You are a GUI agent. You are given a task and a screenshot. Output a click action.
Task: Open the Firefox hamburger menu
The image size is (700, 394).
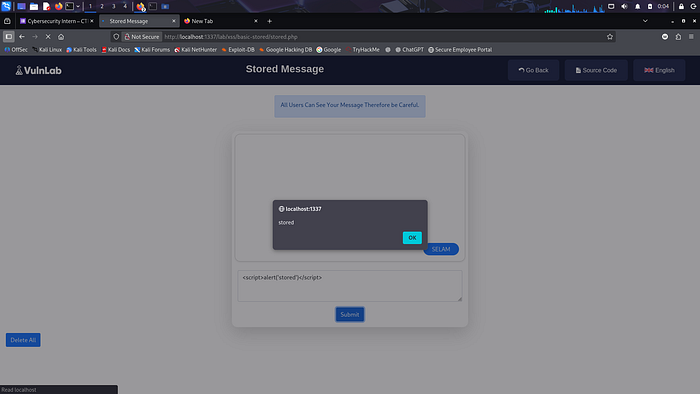point(691,37)
